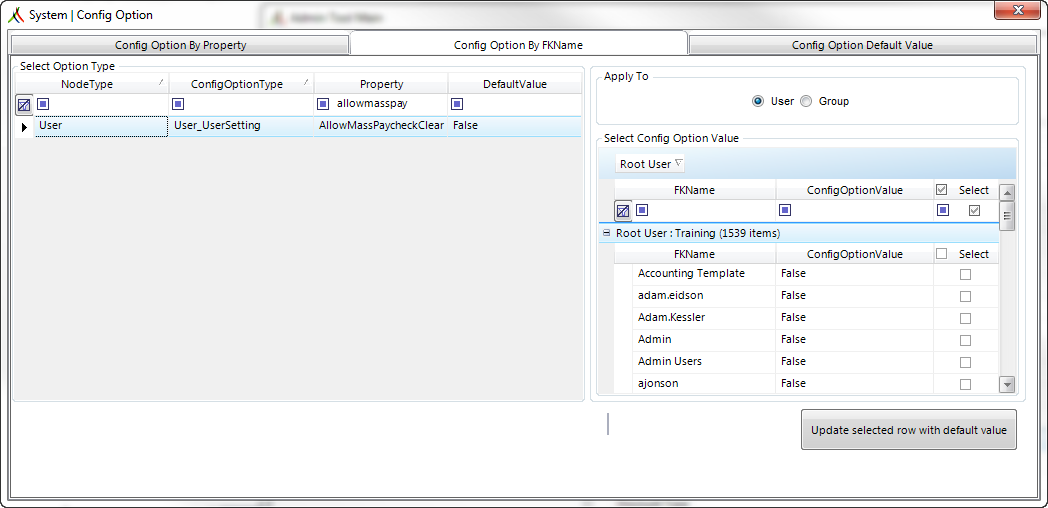Click Update selected row with default value
Image resolution: width=1048 pixels, height=508 pixels.
point(908,430)
